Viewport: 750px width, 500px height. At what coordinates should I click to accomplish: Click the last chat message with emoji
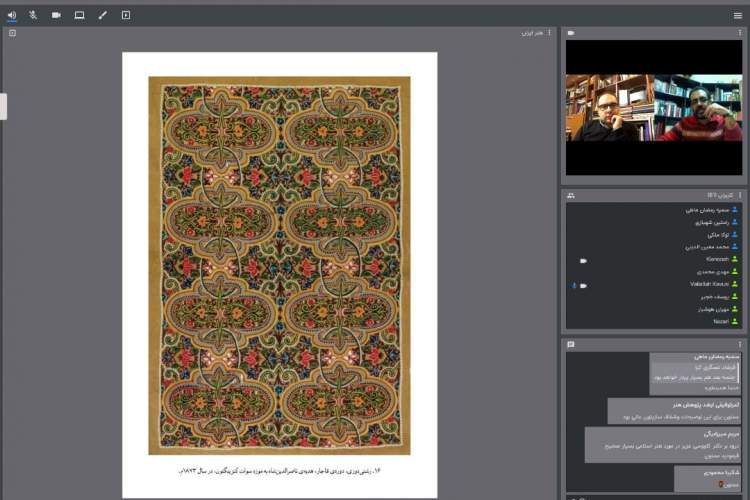[708, 478]
